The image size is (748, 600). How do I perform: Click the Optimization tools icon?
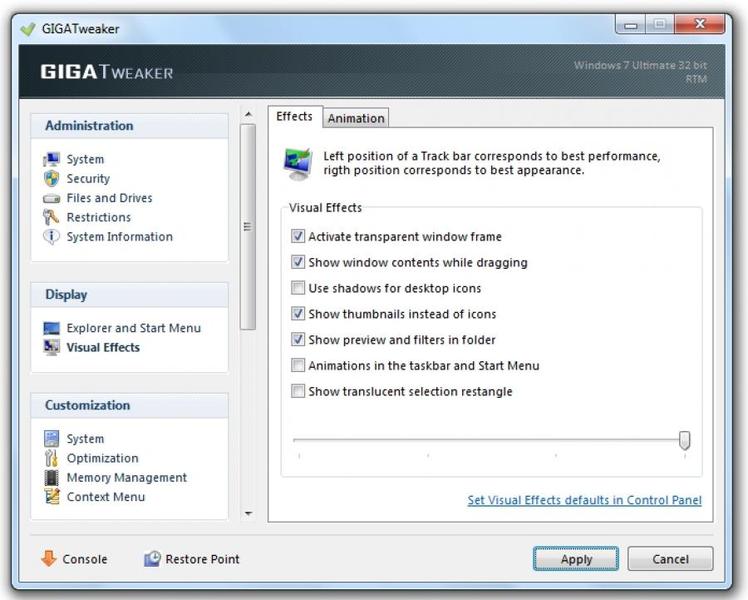point(52,458)
